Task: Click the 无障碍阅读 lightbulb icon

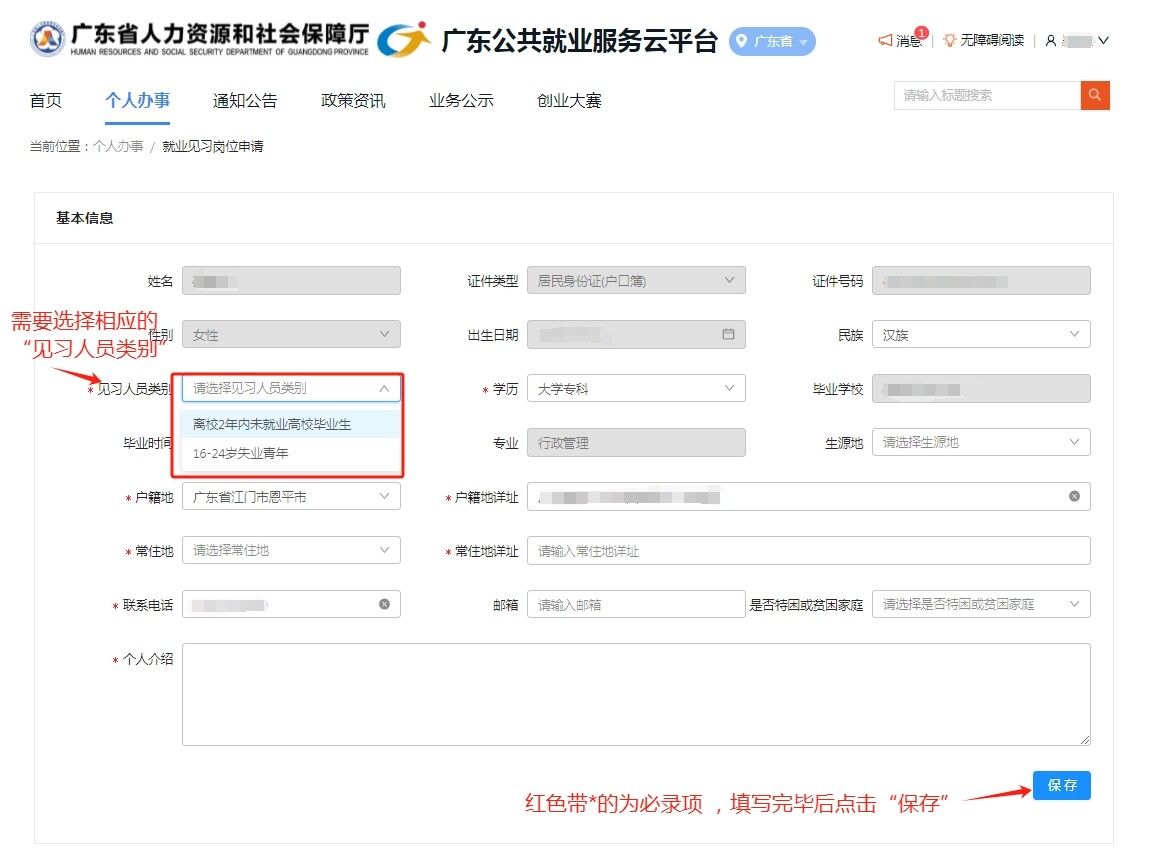Action: click(x=949, y=40)
